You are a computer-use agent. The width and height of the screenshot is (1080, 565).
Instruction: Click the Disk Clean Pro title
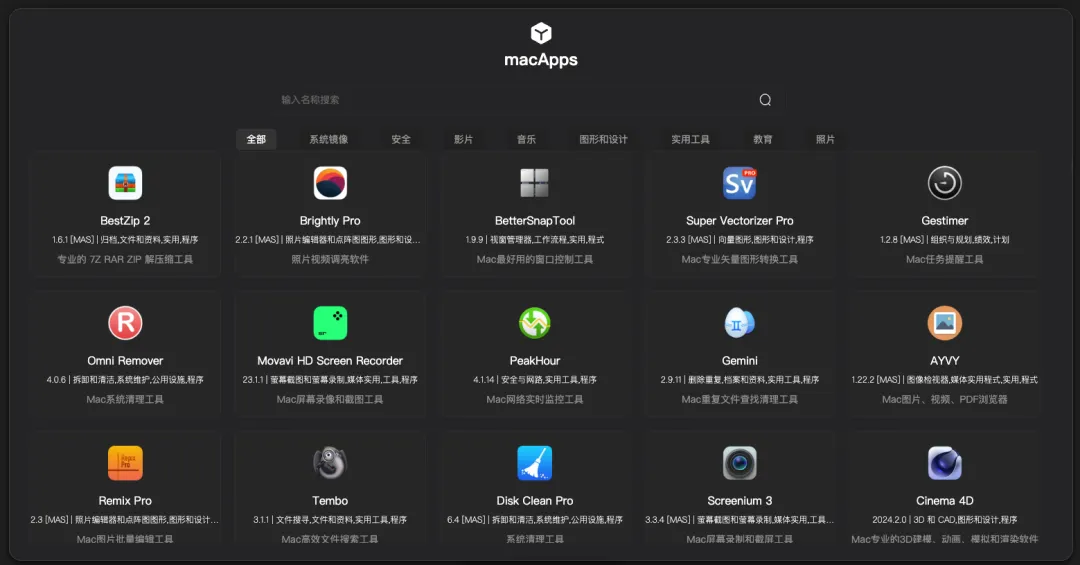pyautogui.click(x=534, y=500)
